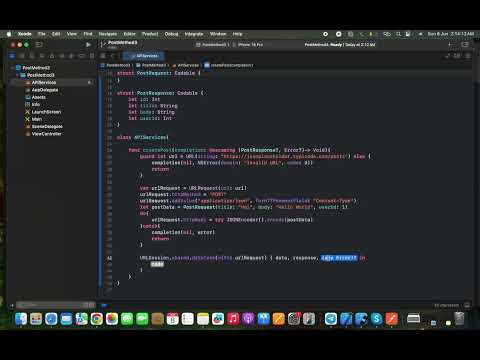
Task: Click the add editor split button
Action: 467,56
